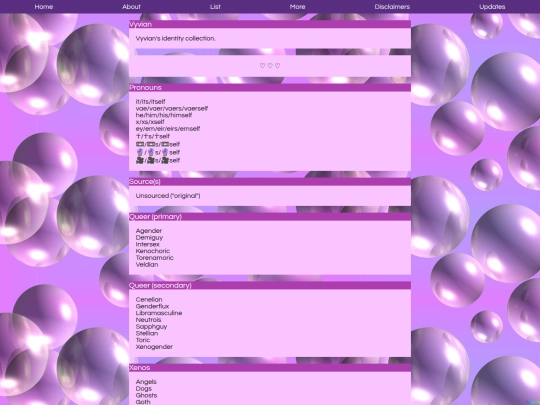Select Sapphguy in secondary list

152,326
